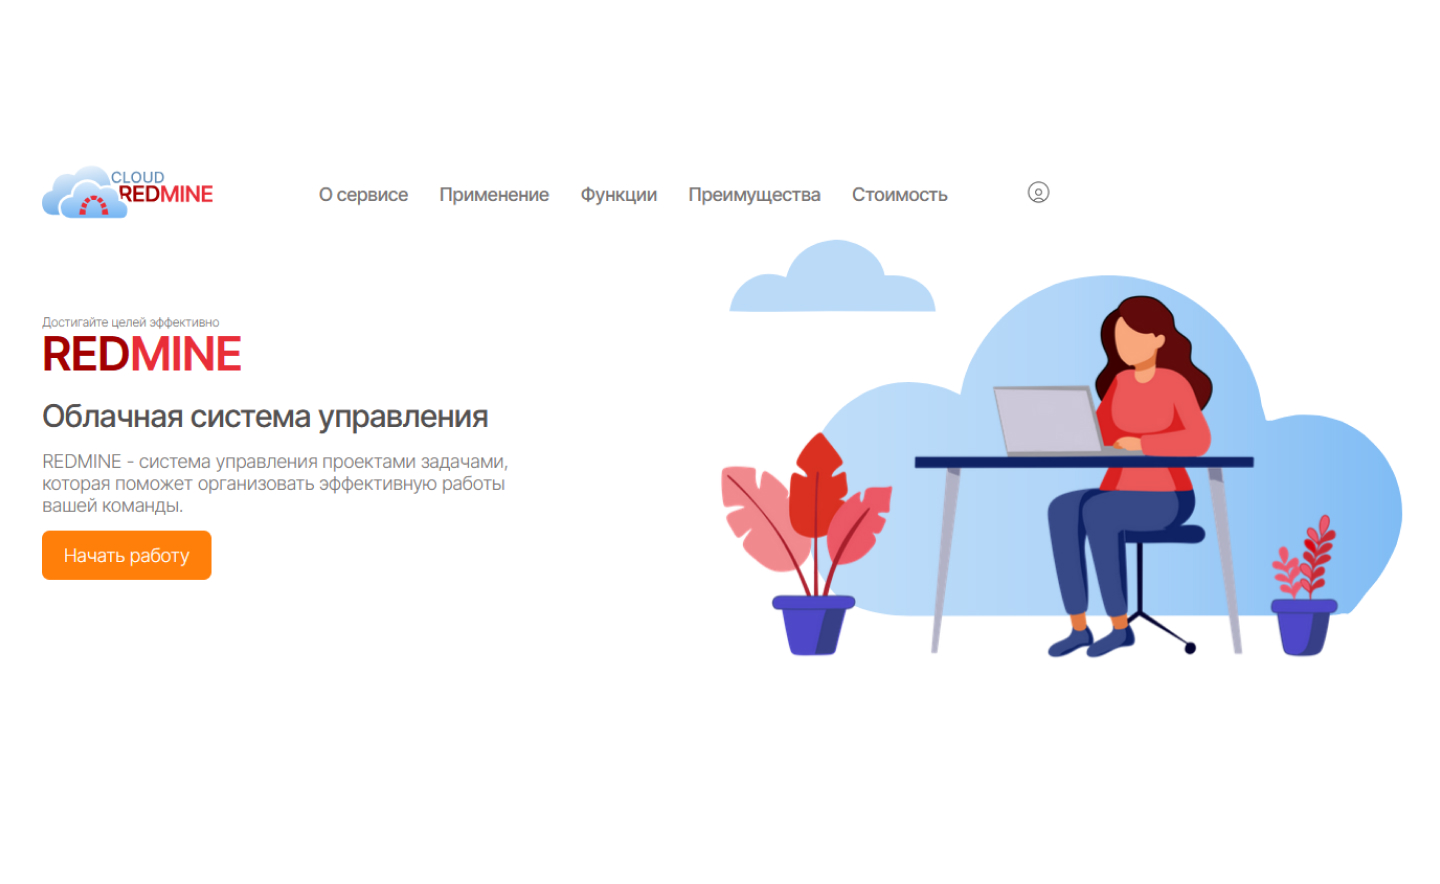
Task: Click the Cloud Redmine logo
Action: click(x=127, y=192)
